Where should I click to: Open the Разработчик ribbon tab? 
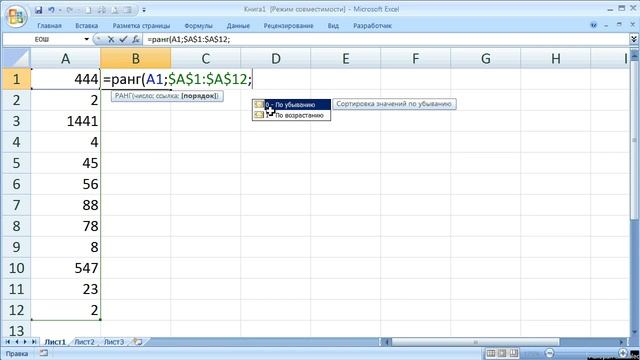point(372,26)
